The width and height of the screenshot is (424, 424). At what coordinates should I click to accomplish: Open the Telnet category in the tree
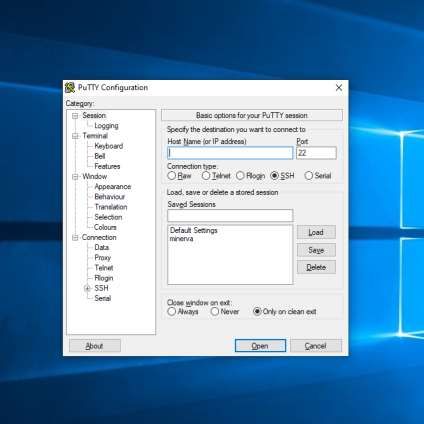[x=104, y=268]
